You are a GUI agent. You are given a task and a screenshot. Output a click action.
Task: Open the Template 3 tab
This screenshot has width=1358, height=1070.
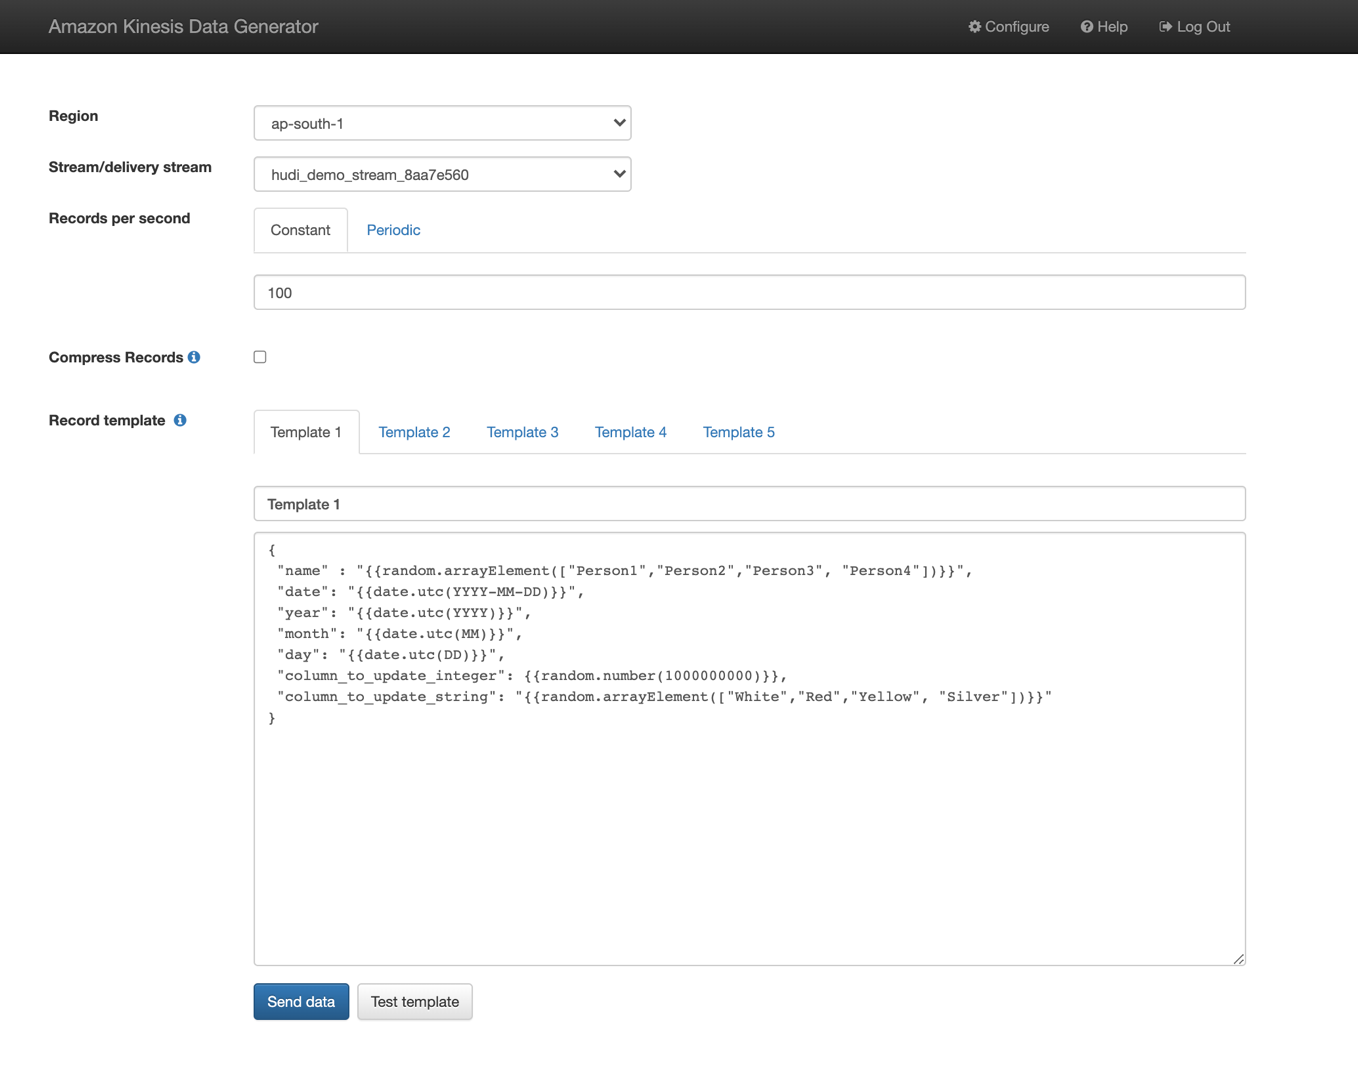[522, 432]
